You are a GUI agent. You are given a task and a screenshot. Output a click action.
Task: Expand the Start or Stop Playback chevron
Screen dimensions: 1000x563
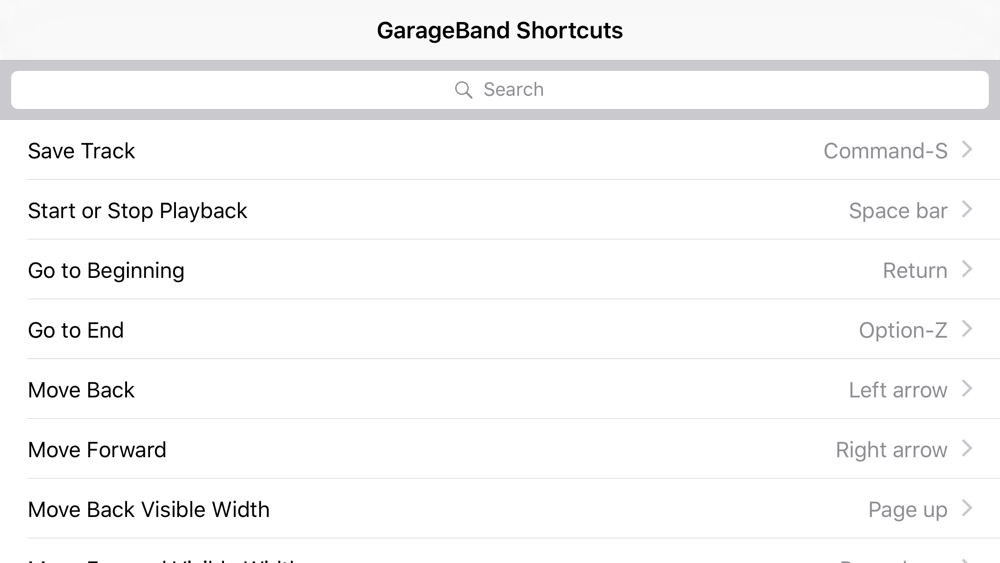tap(967, 210)
